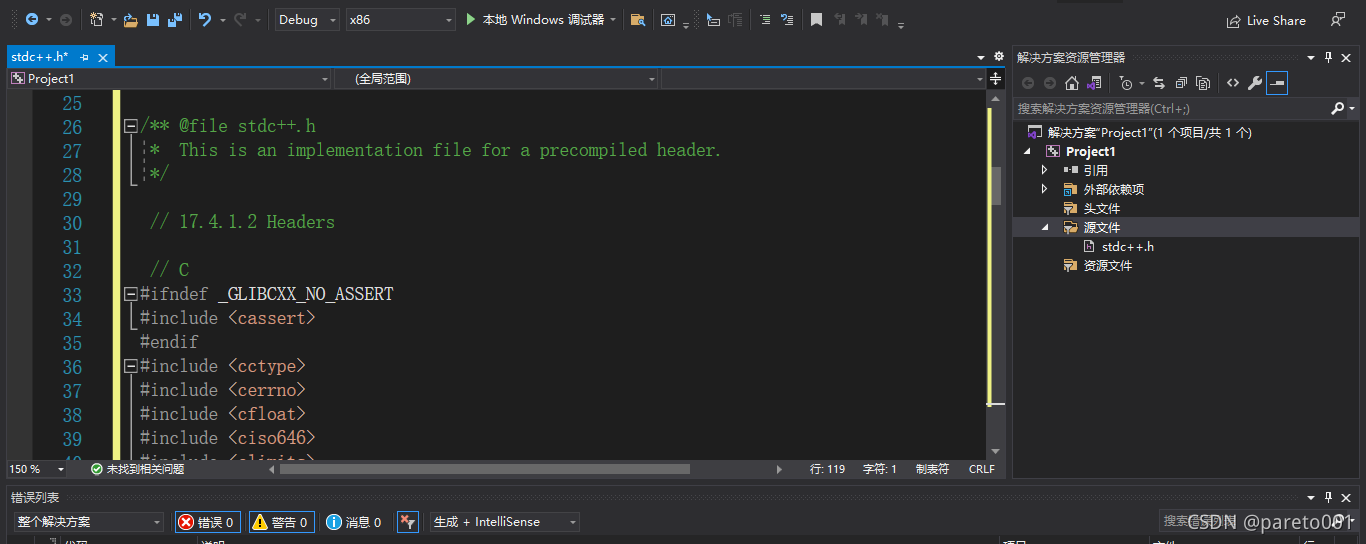The image size is (1366, 544).
Task: Switch to the stdc++.h* editor tab
Action: (40, 57)
